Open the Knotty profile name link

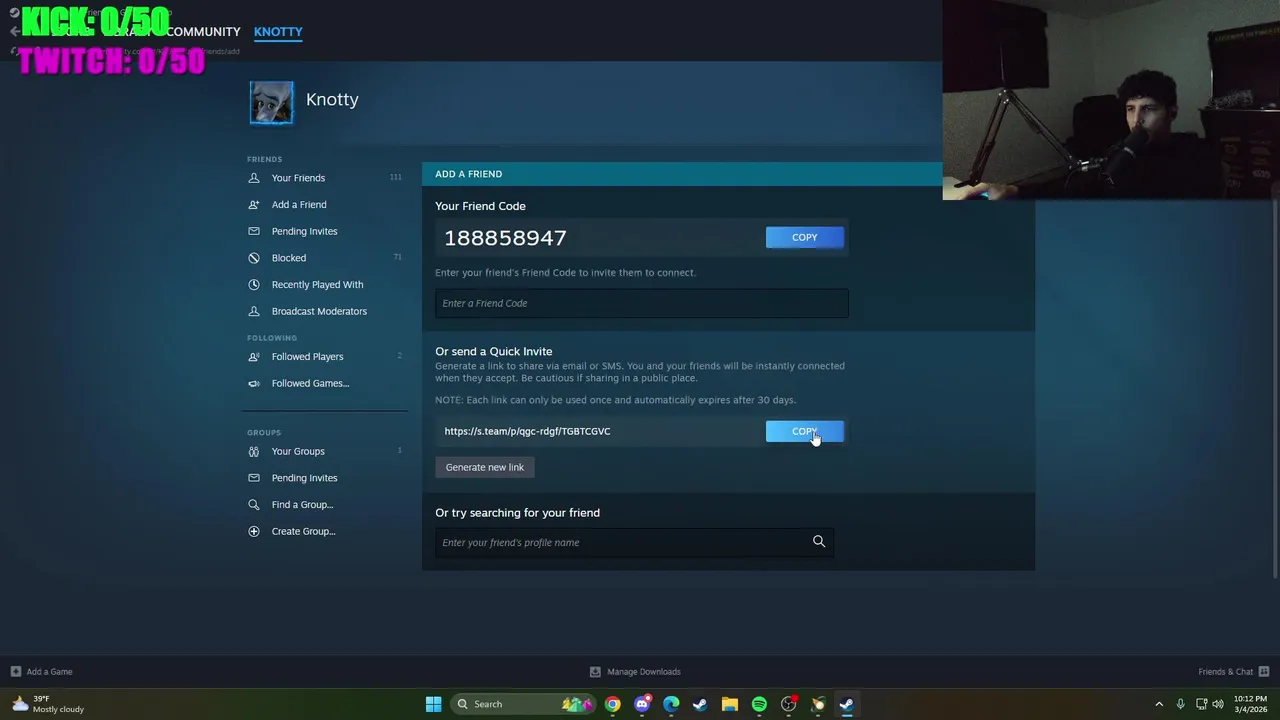(x=332, y=99)
